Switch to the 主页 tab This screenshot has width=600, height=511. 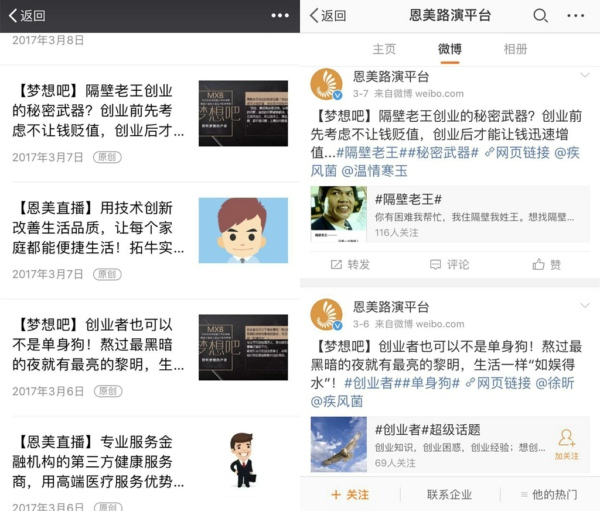click(x=384, y=49)
